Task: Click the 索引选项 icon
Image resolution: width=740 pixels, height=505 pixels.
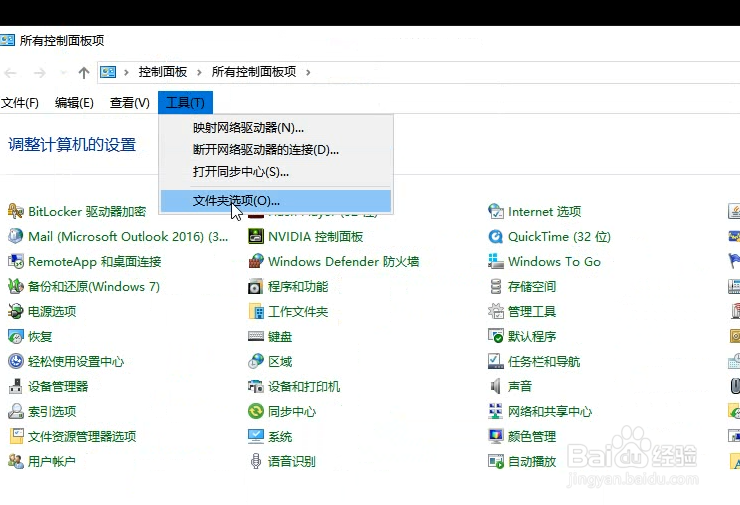Action: point(16,411)
